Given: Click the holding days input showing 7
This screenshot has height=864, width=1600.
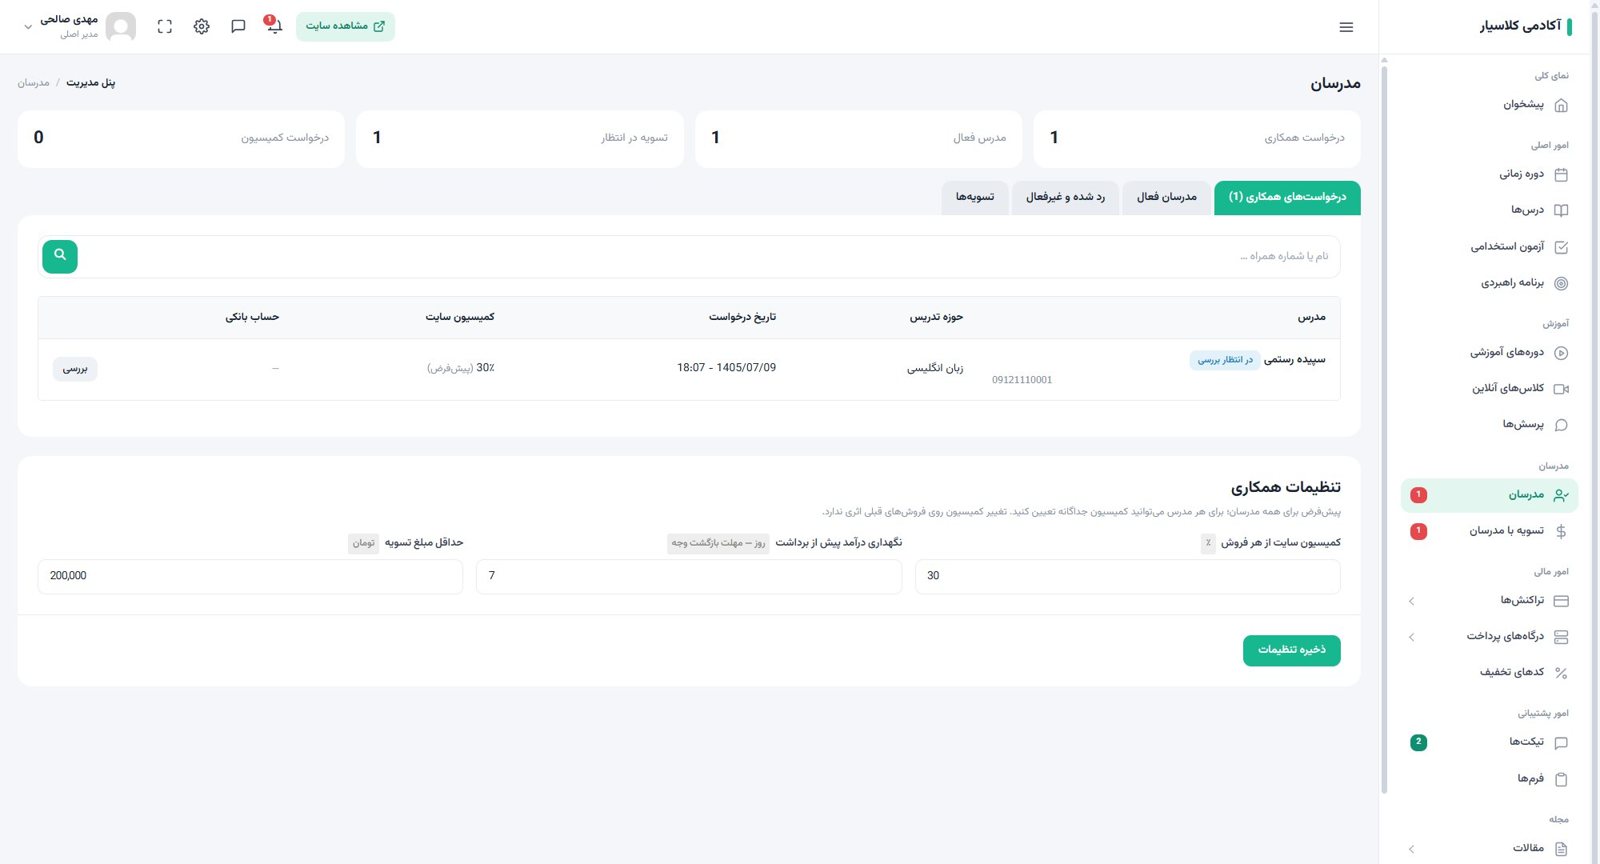Looking at the screenshot, I should (689, 577).
